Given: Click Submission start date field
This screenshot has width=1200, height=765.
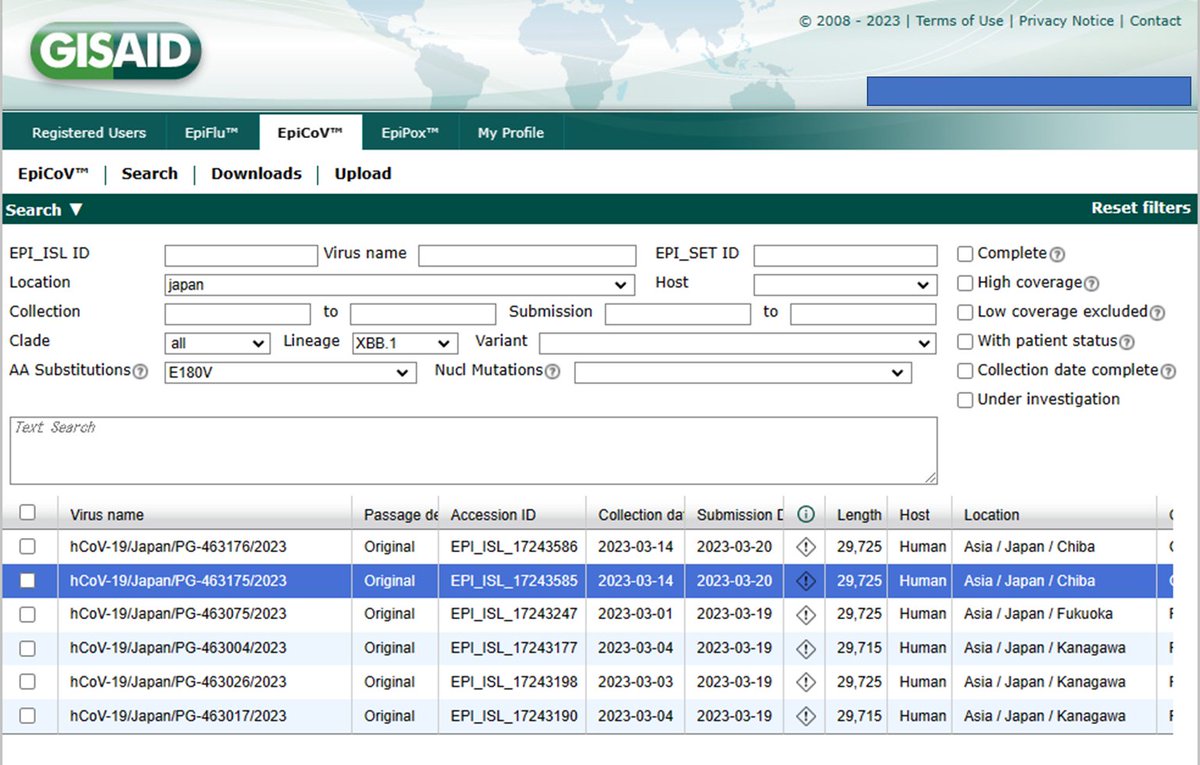Looking at the screenshot, I should click(677, 314).
